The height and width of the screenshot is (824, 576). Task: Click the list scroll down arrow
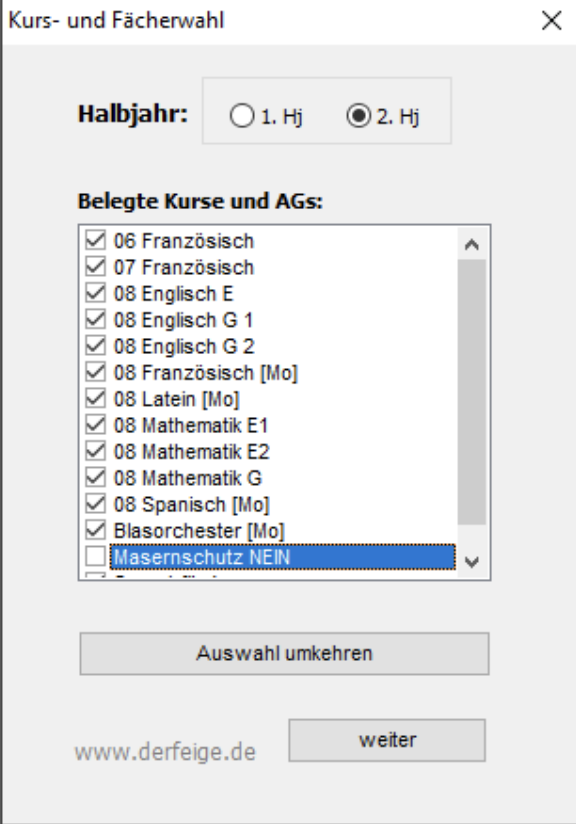point(472,562)
